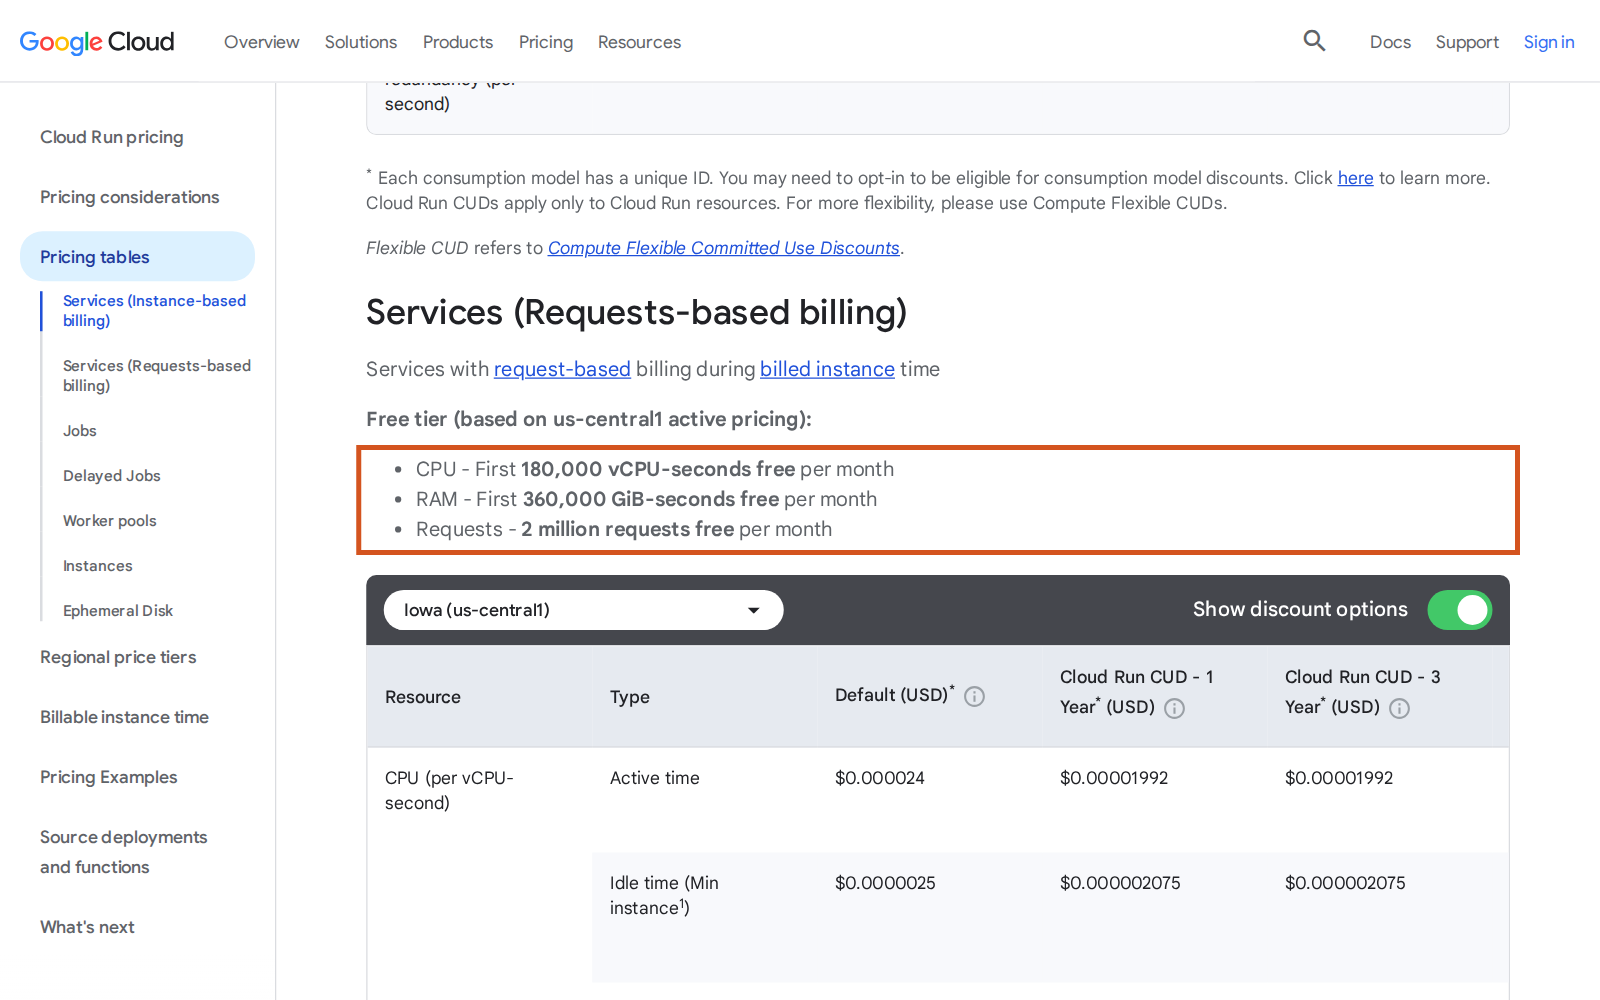Open the request-based link
1600x1000 pixels.
pos(562,369)
